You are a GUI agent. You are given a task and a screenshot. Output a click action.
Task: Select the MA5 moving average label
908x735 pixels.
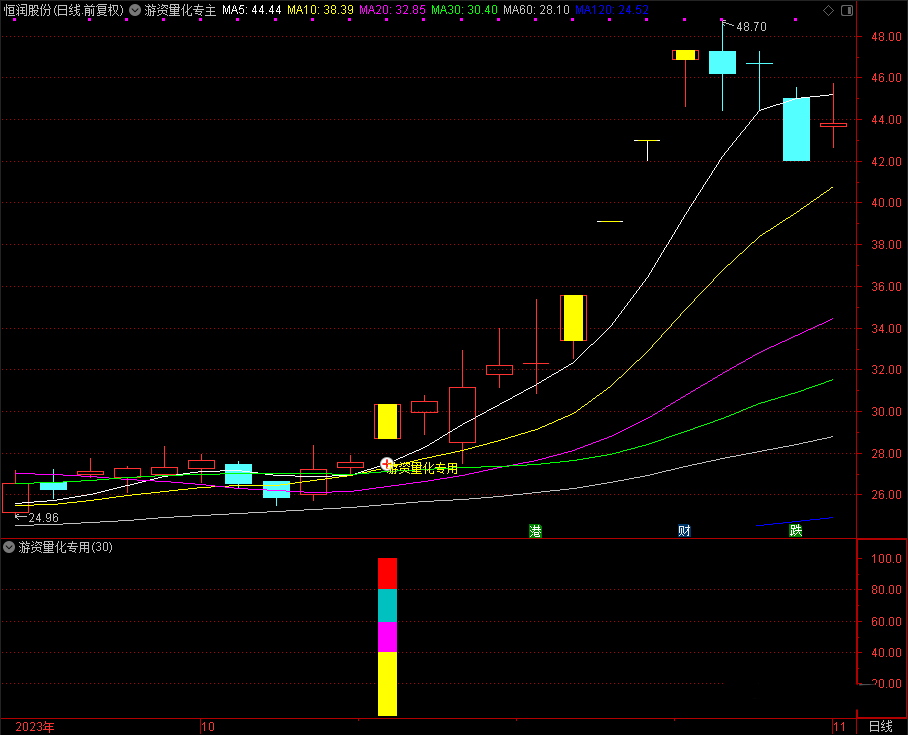[x=251, y=10]
